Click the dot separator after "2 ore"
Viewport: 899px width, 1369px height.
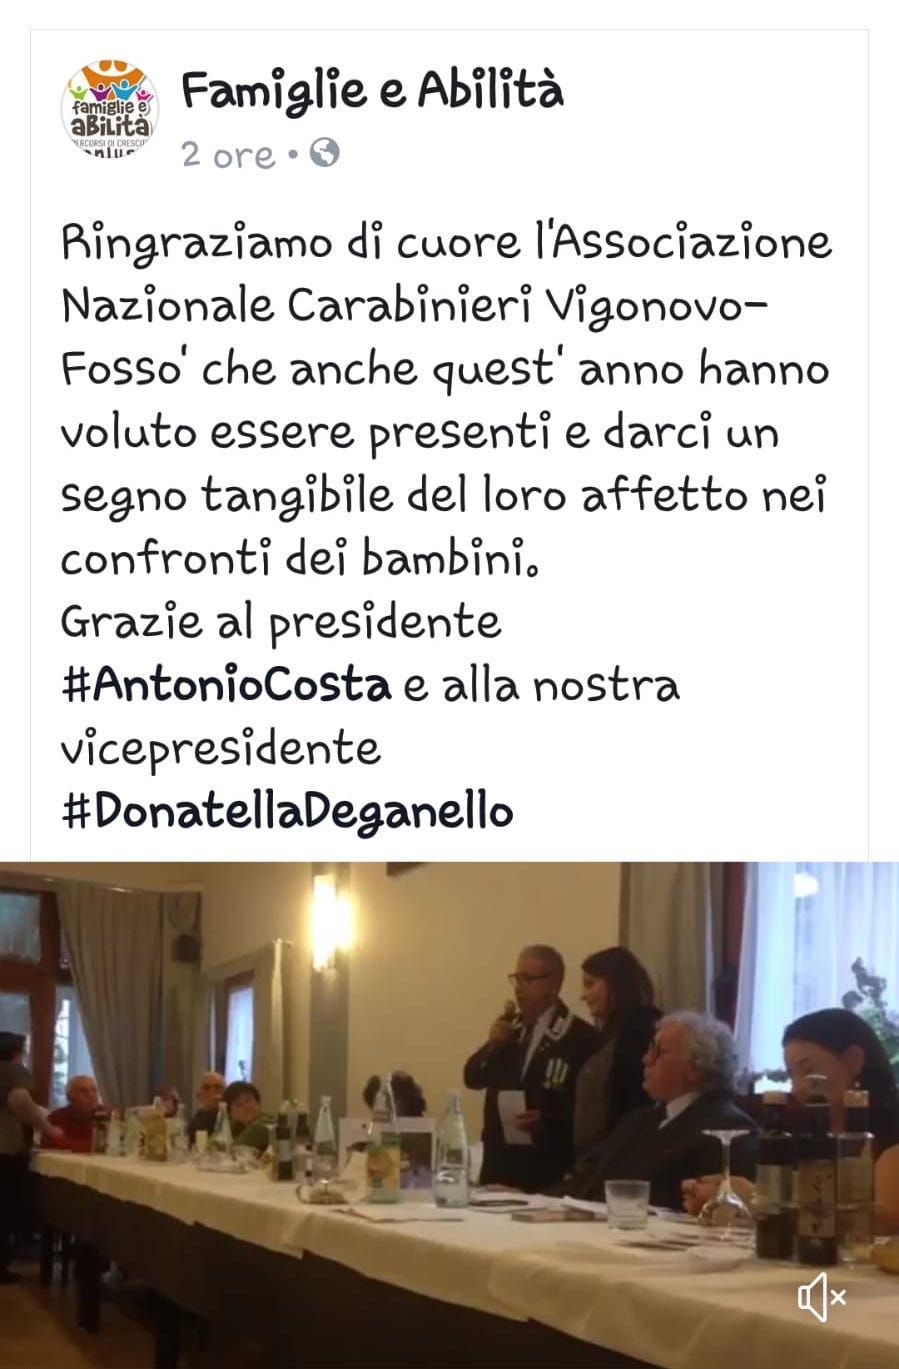(293, 155)
